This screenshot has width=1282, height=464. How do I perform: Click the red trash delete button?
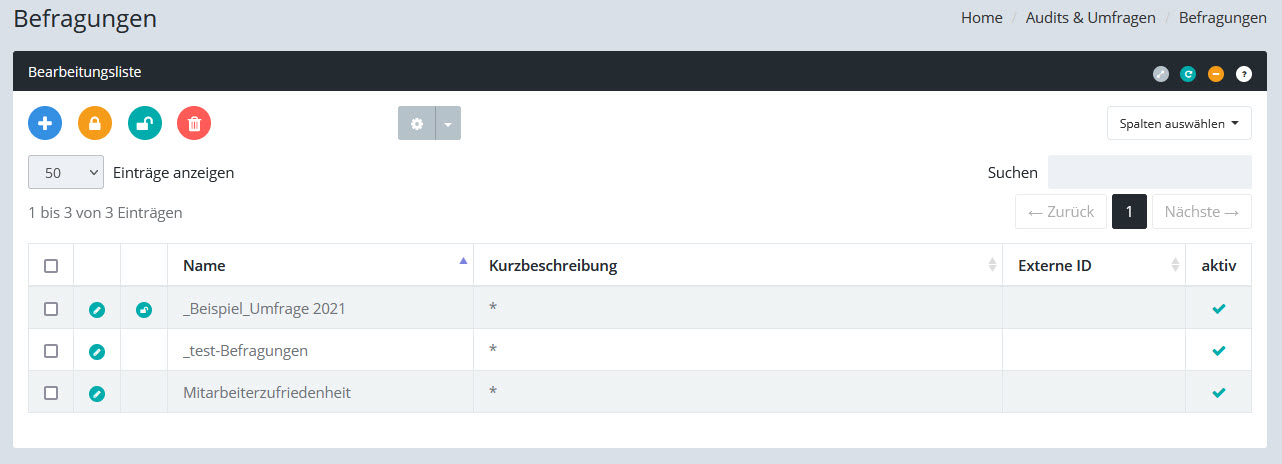pos(194,123)
